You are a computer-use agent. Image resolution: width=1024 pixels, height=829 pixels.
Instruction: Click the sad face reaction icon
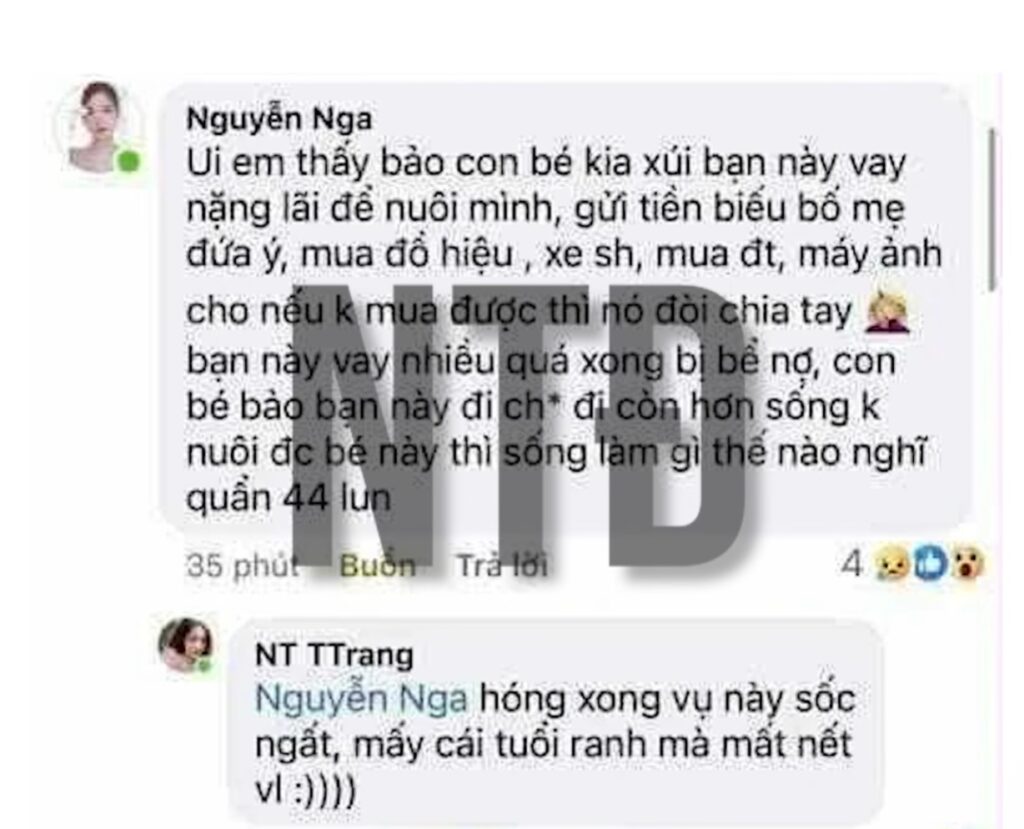click(892, 564)
